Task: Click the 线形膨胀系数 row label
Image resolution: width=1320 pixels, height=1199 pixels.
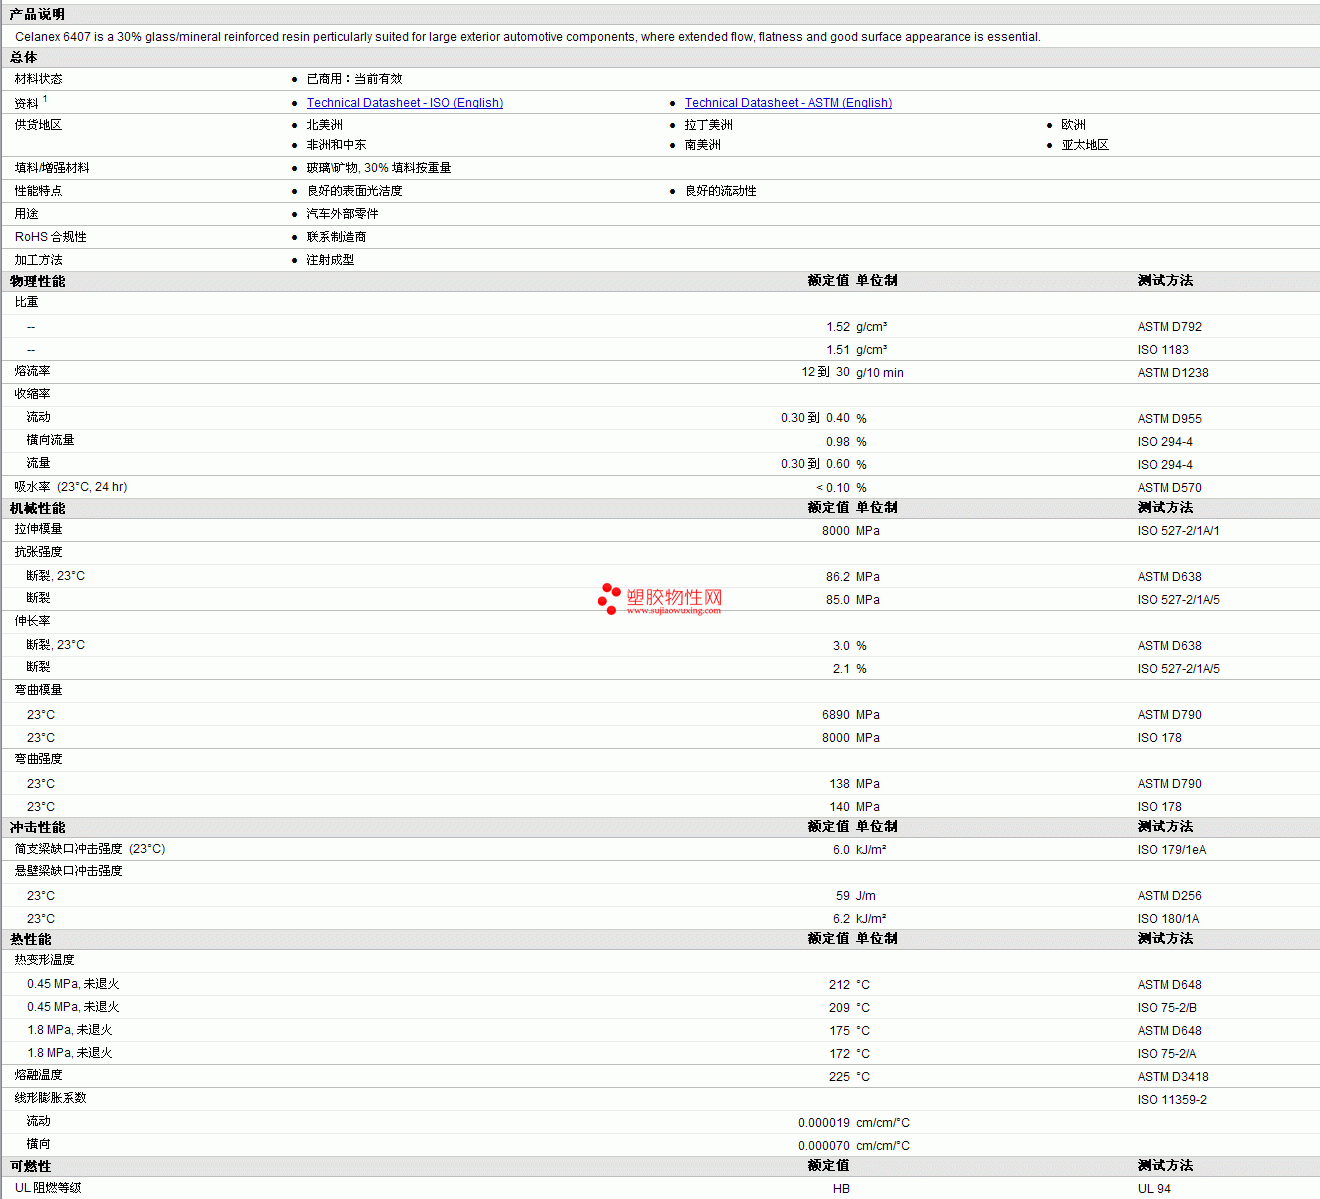Action: (x=51, y=1098)
